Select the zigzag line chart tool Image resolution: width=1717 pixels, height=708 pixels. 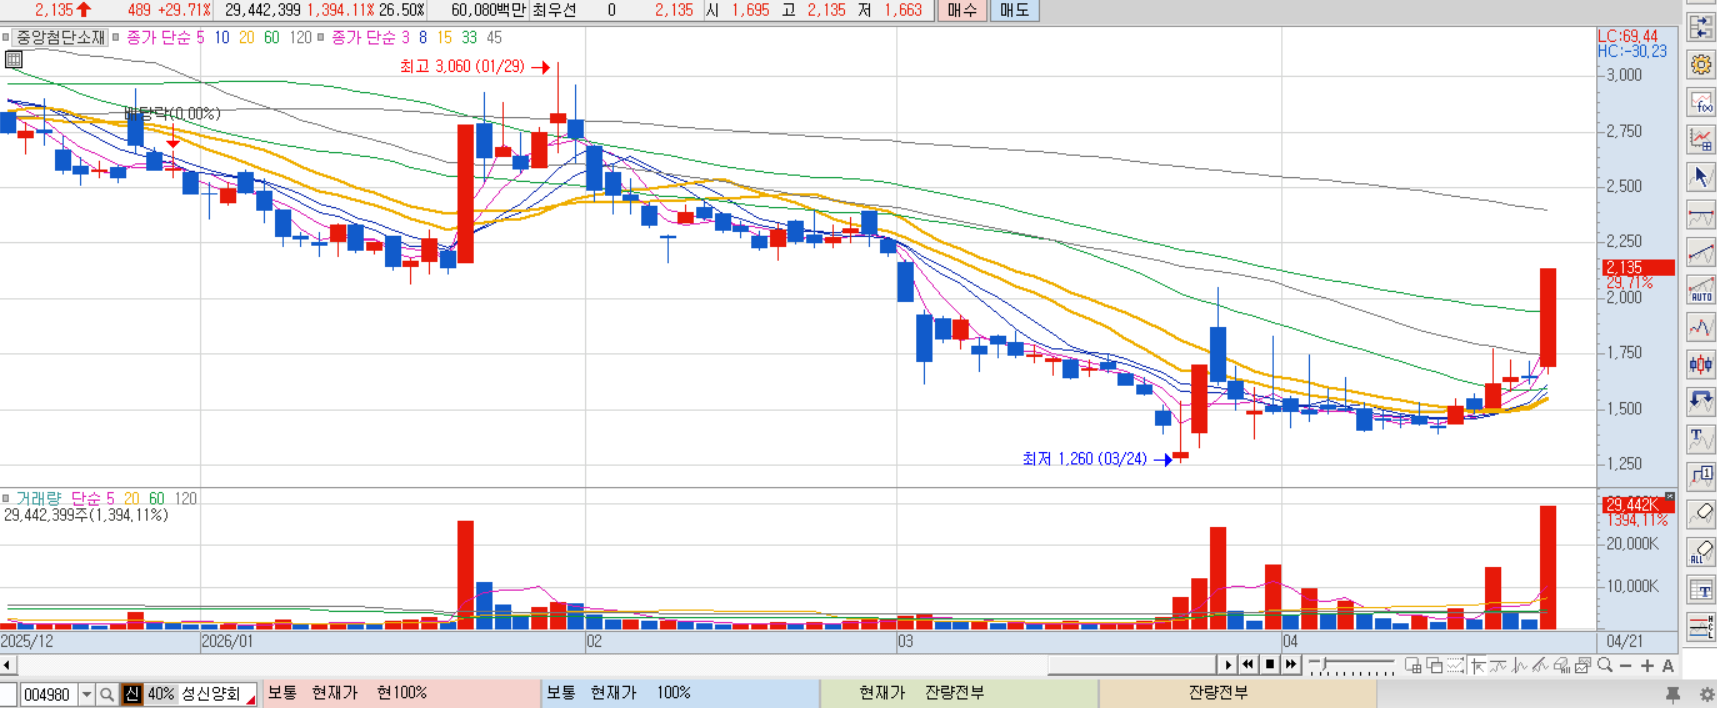pos(1700,327)
